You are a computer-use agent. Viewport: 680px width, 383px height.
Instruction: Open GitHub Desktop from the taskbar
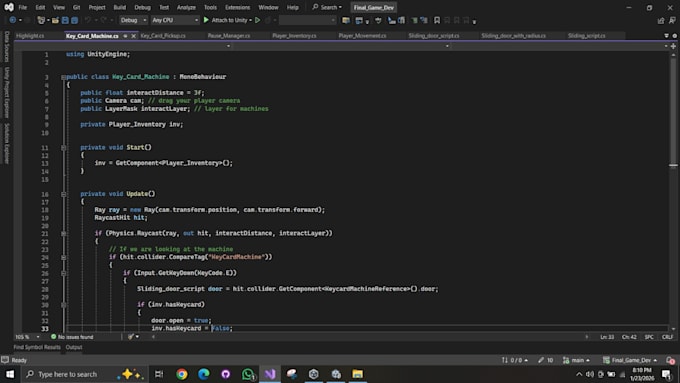point(226,374)
